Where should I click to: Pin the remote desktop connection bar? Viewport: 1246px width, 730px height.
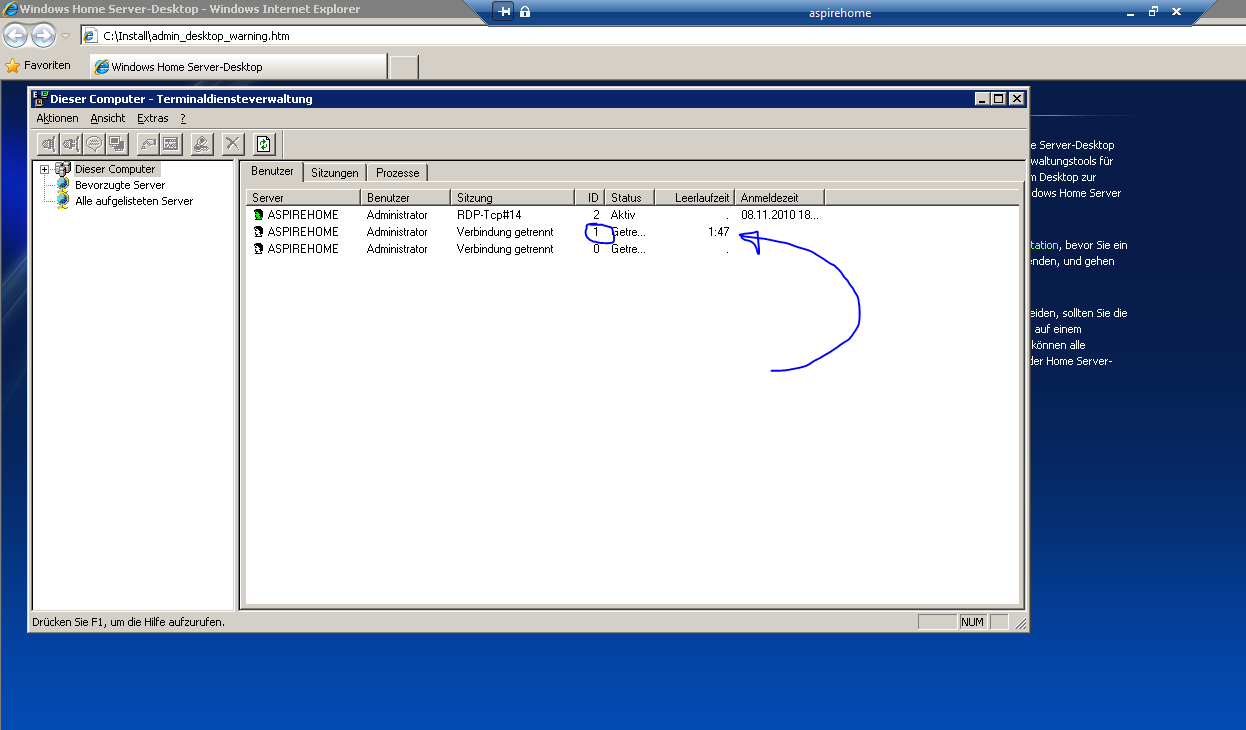point(504,12)
